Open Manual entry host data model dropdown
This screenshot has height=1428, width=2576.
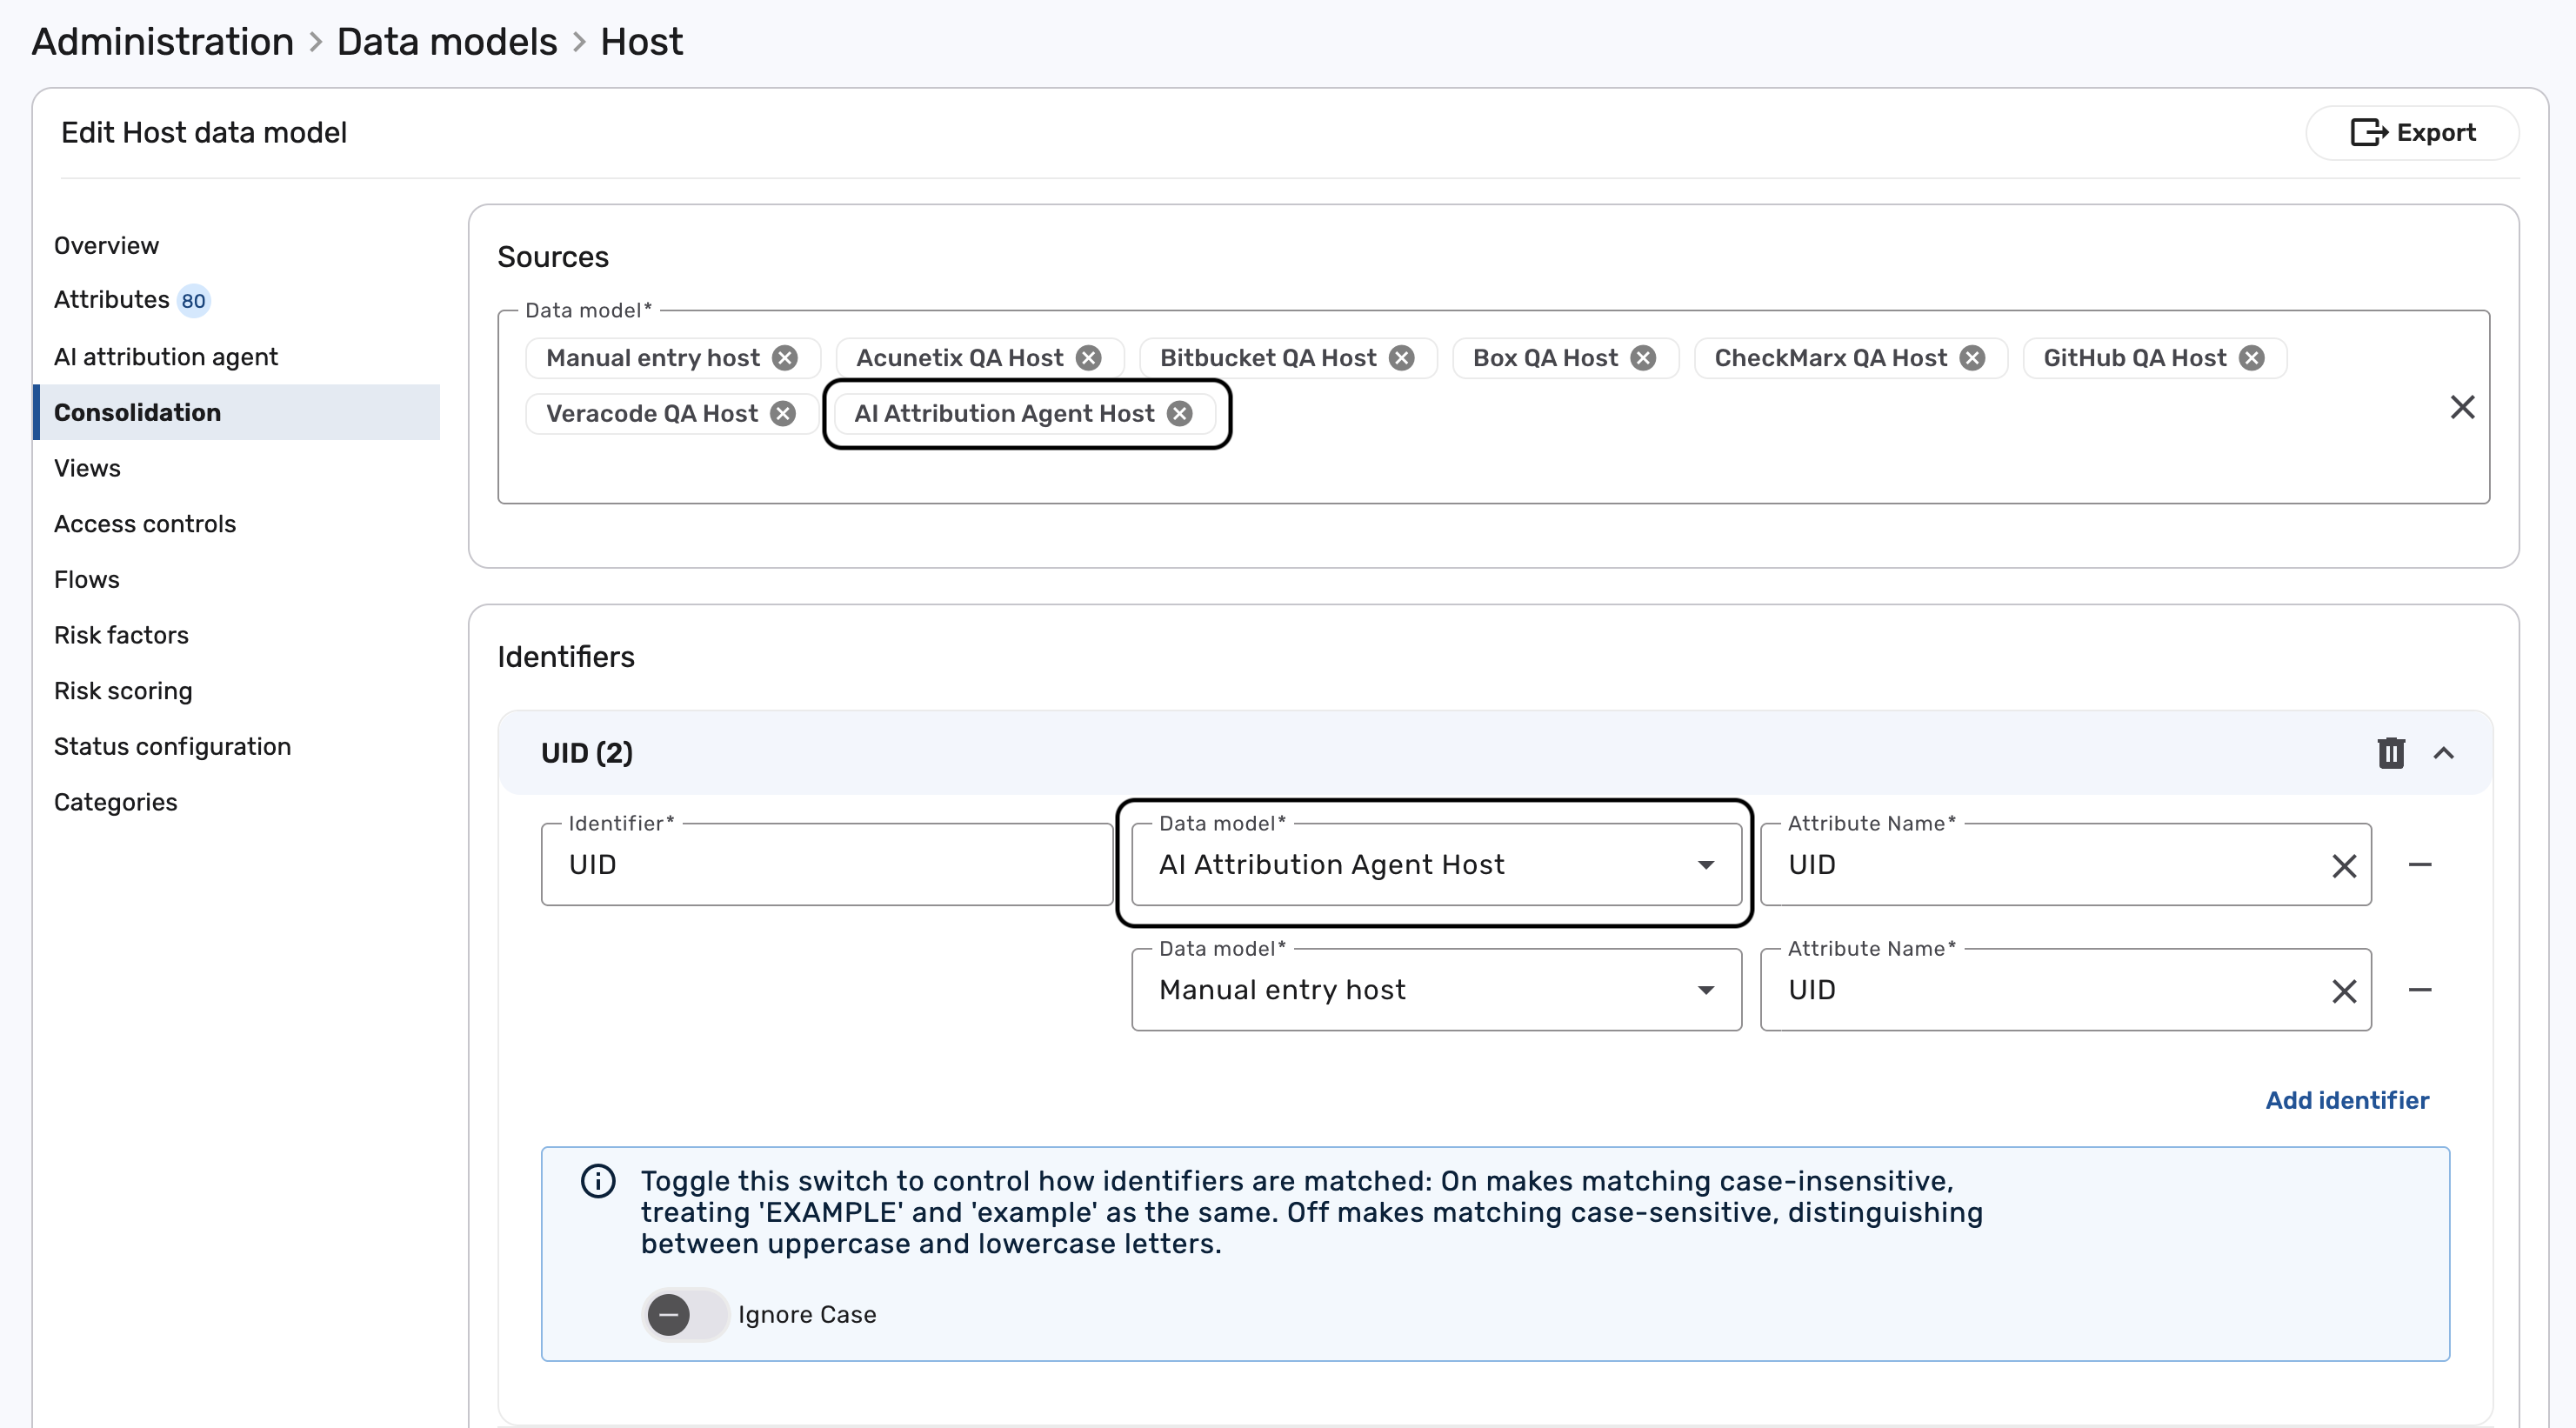pos(1436,990)
